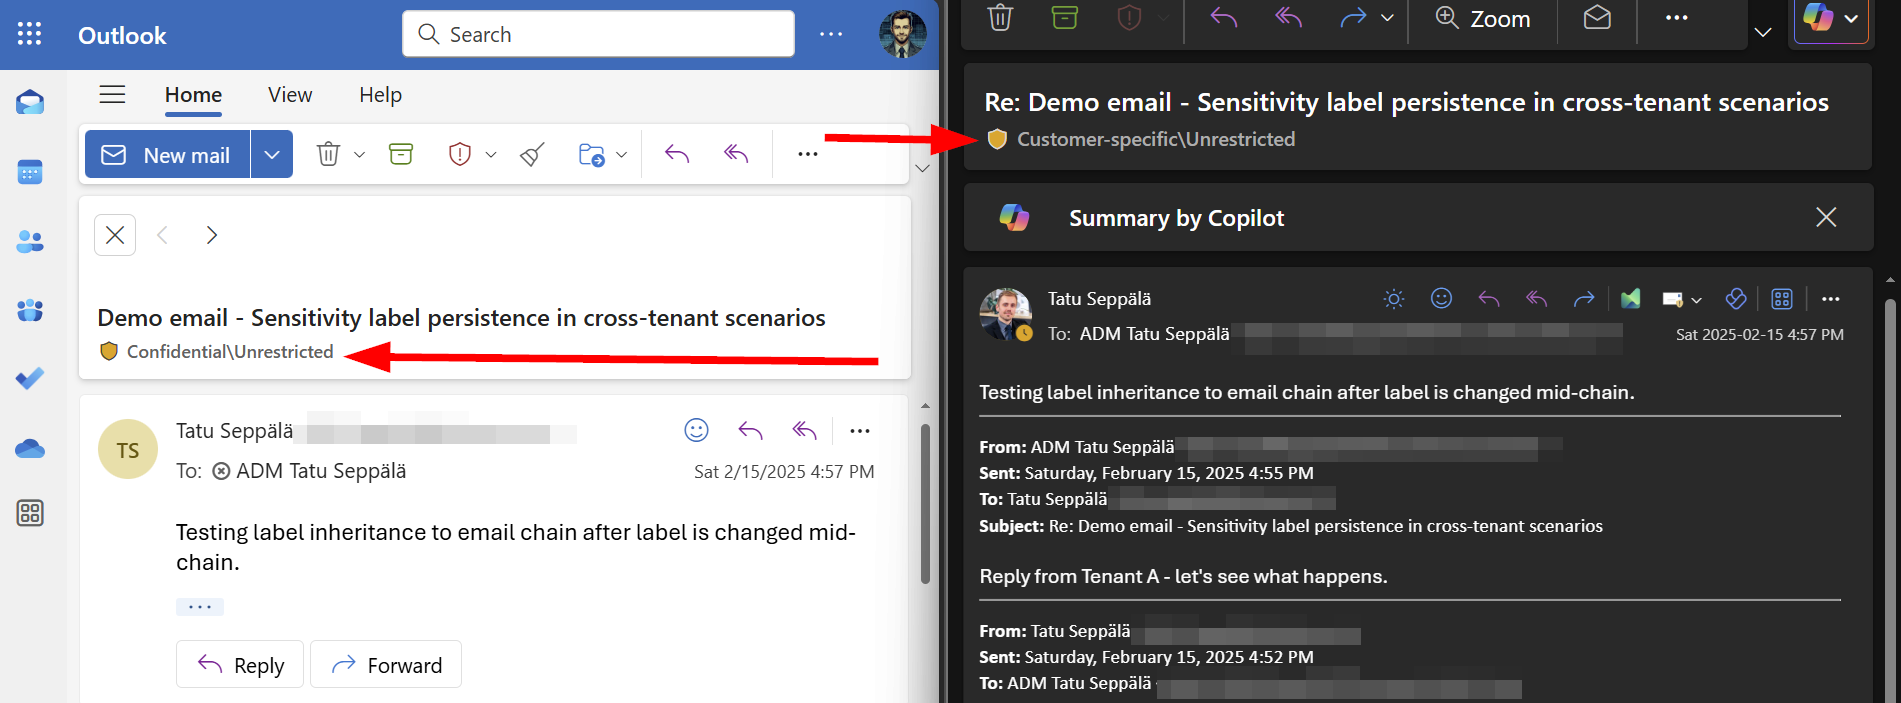The image size is (1901, 703).
Task: Expand the New mail dropdown arrow
Action: tap(272, 155)
